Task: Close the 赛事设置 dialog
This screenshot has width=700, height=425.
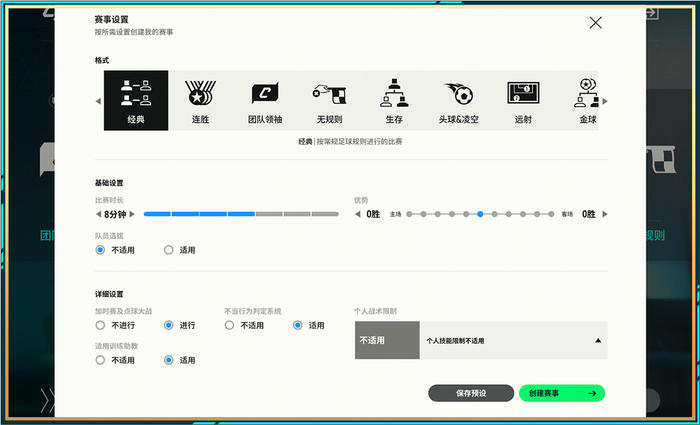Action: pyautogui.click(x=596, y=23)
